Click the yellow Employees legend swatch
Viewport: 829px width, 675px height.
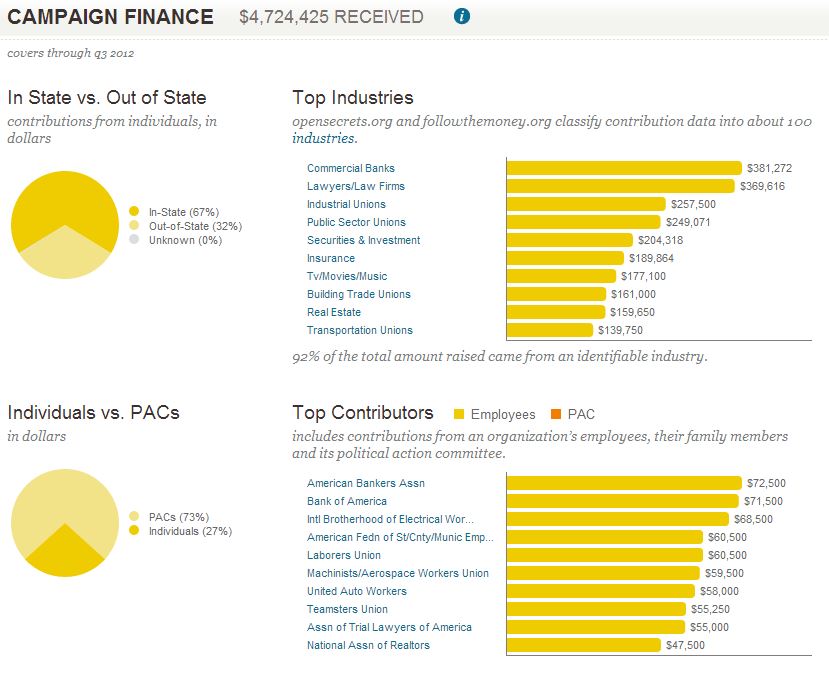tap(459, 414)
